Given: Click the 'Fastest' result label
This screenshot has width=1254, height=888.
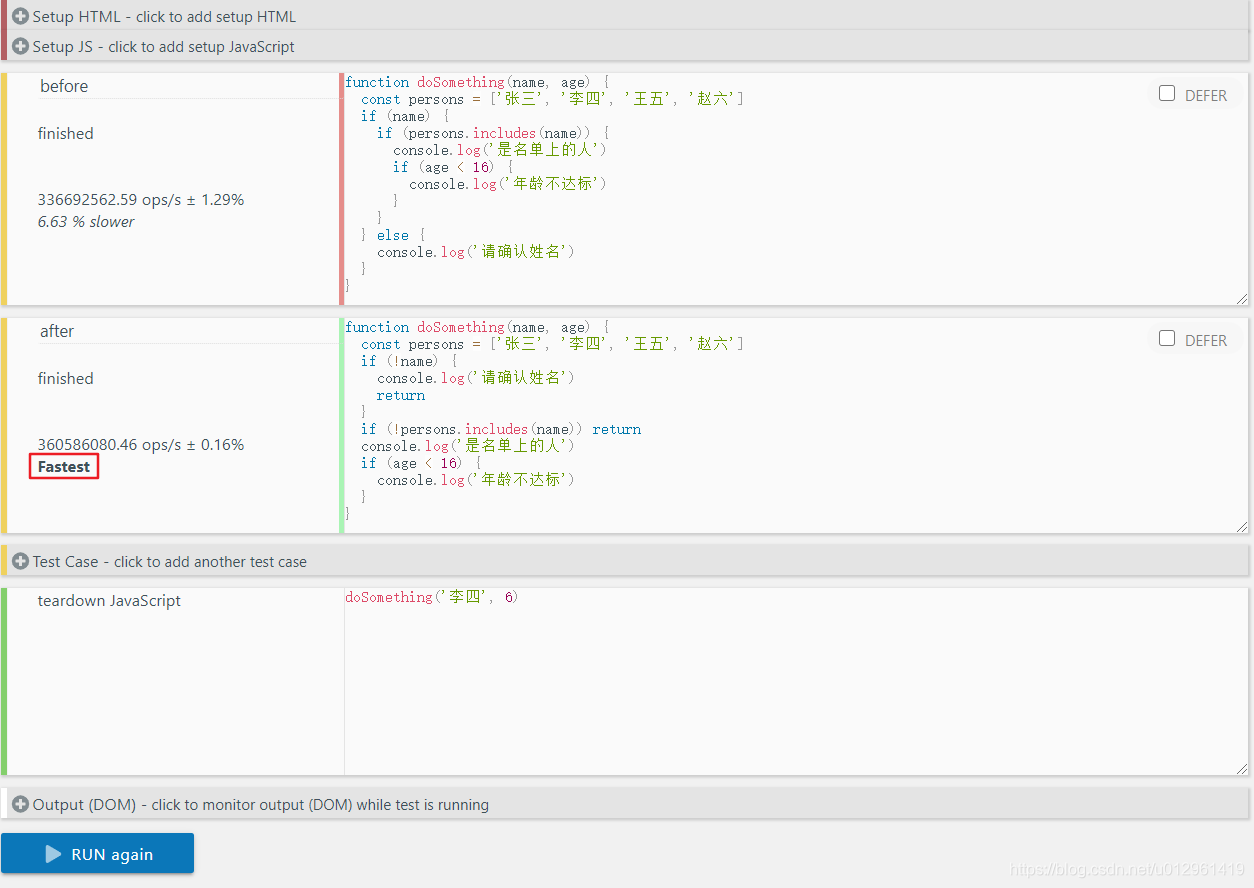Looking at the screenshot, I should (64, 467).
